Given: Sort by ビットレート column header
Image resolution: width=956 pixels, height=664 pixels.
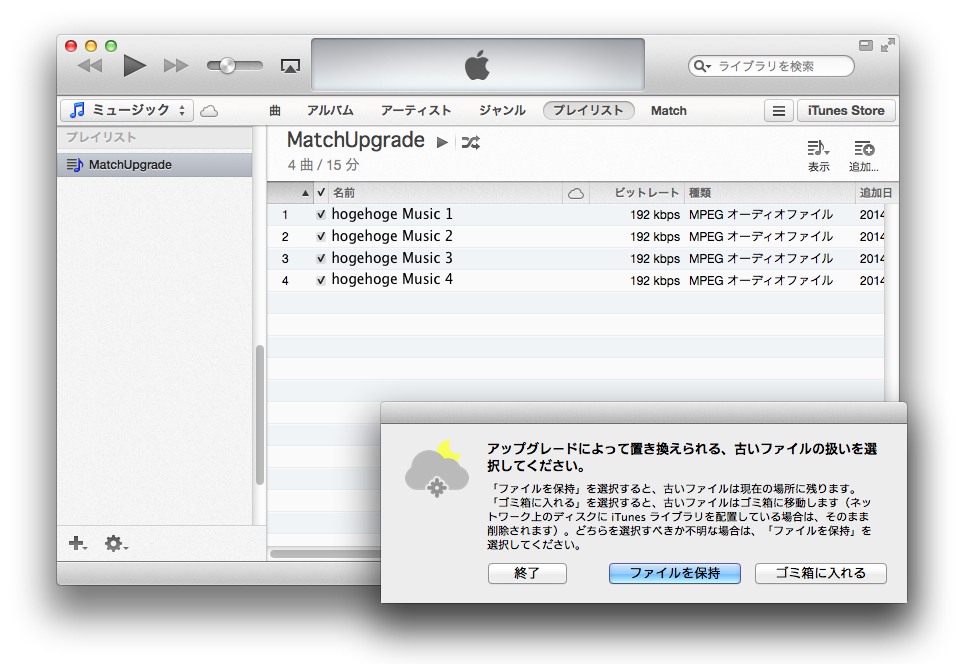Looking at the screenshot, I should pyautogui.click(x=637, y=193).
